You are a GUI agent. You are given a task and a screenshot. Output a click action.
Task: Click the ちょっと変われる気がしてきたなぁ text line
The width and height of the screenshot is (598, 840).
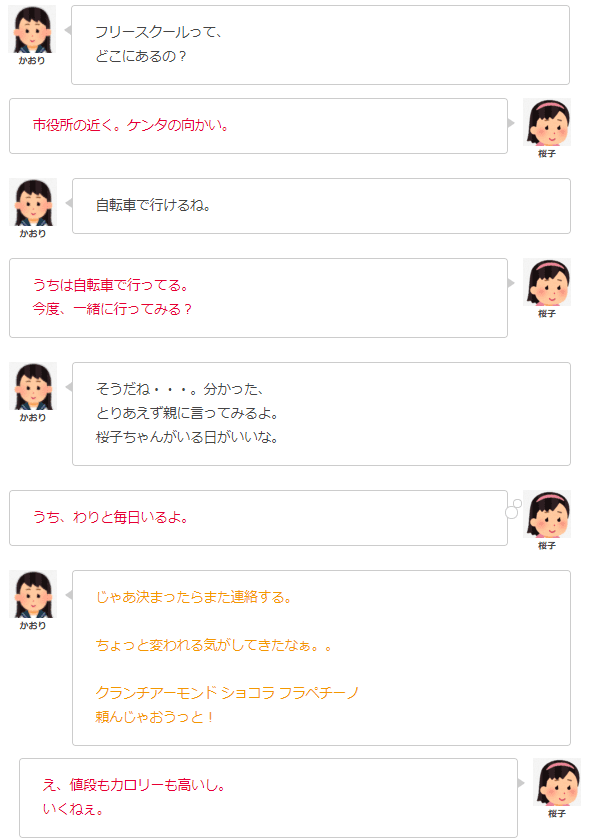click(x=213, y=645)
